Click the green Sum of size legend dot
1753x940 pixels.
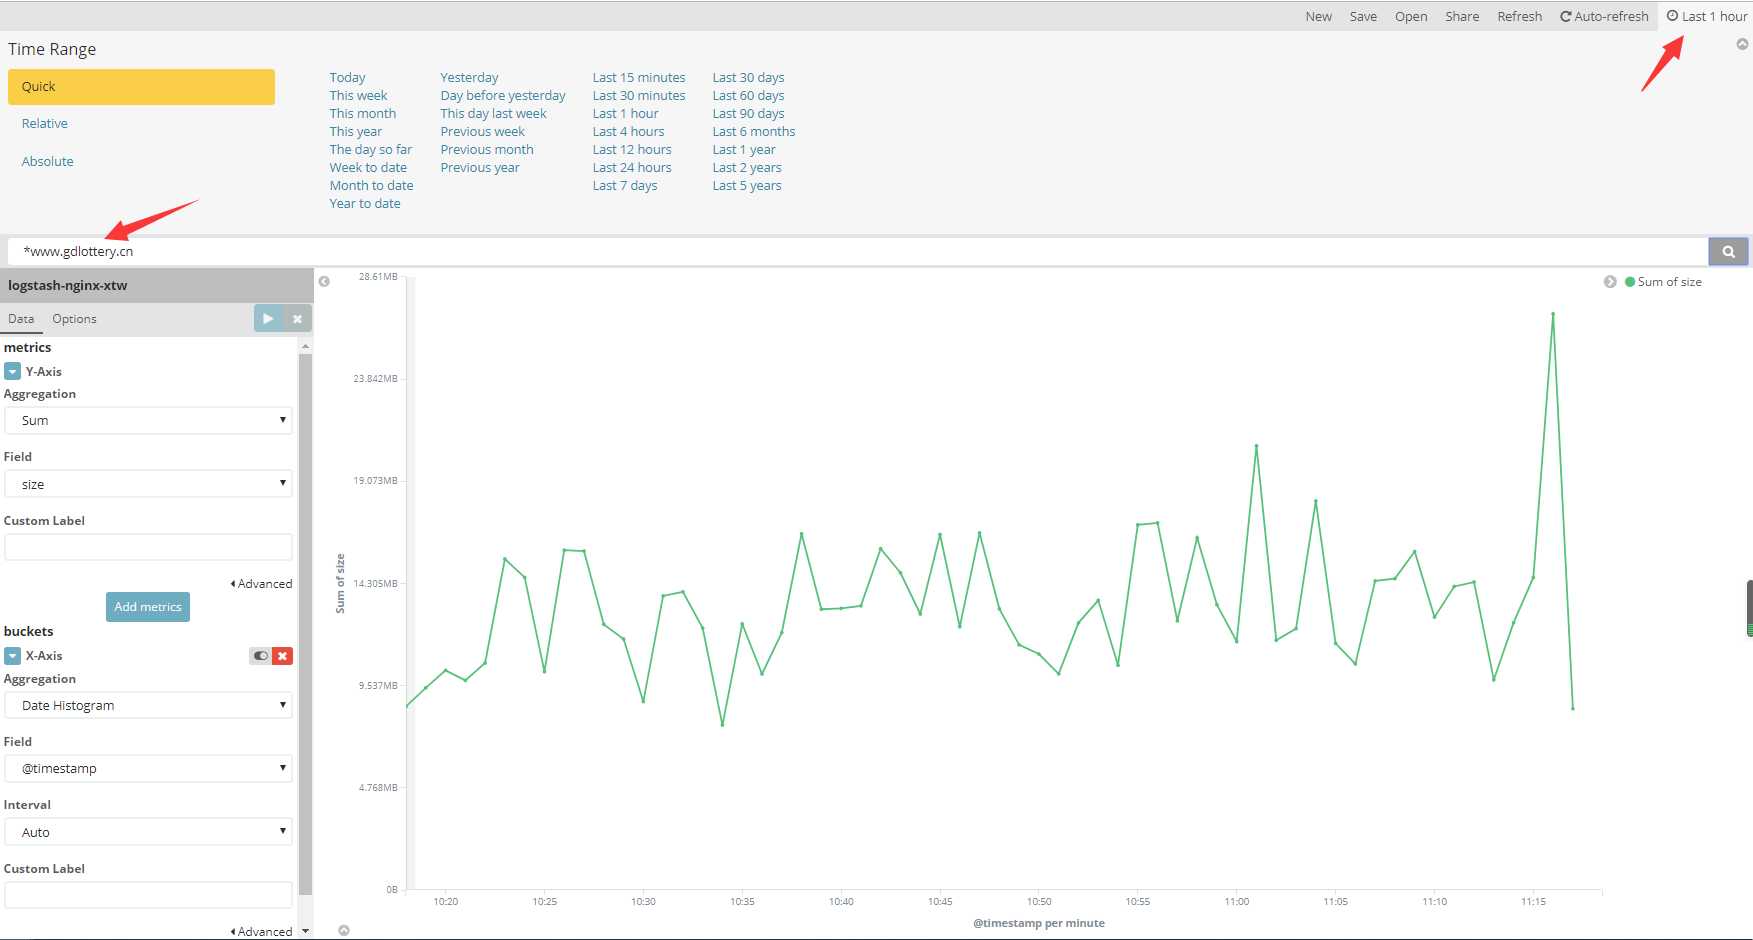click(x=1630, y=282)
